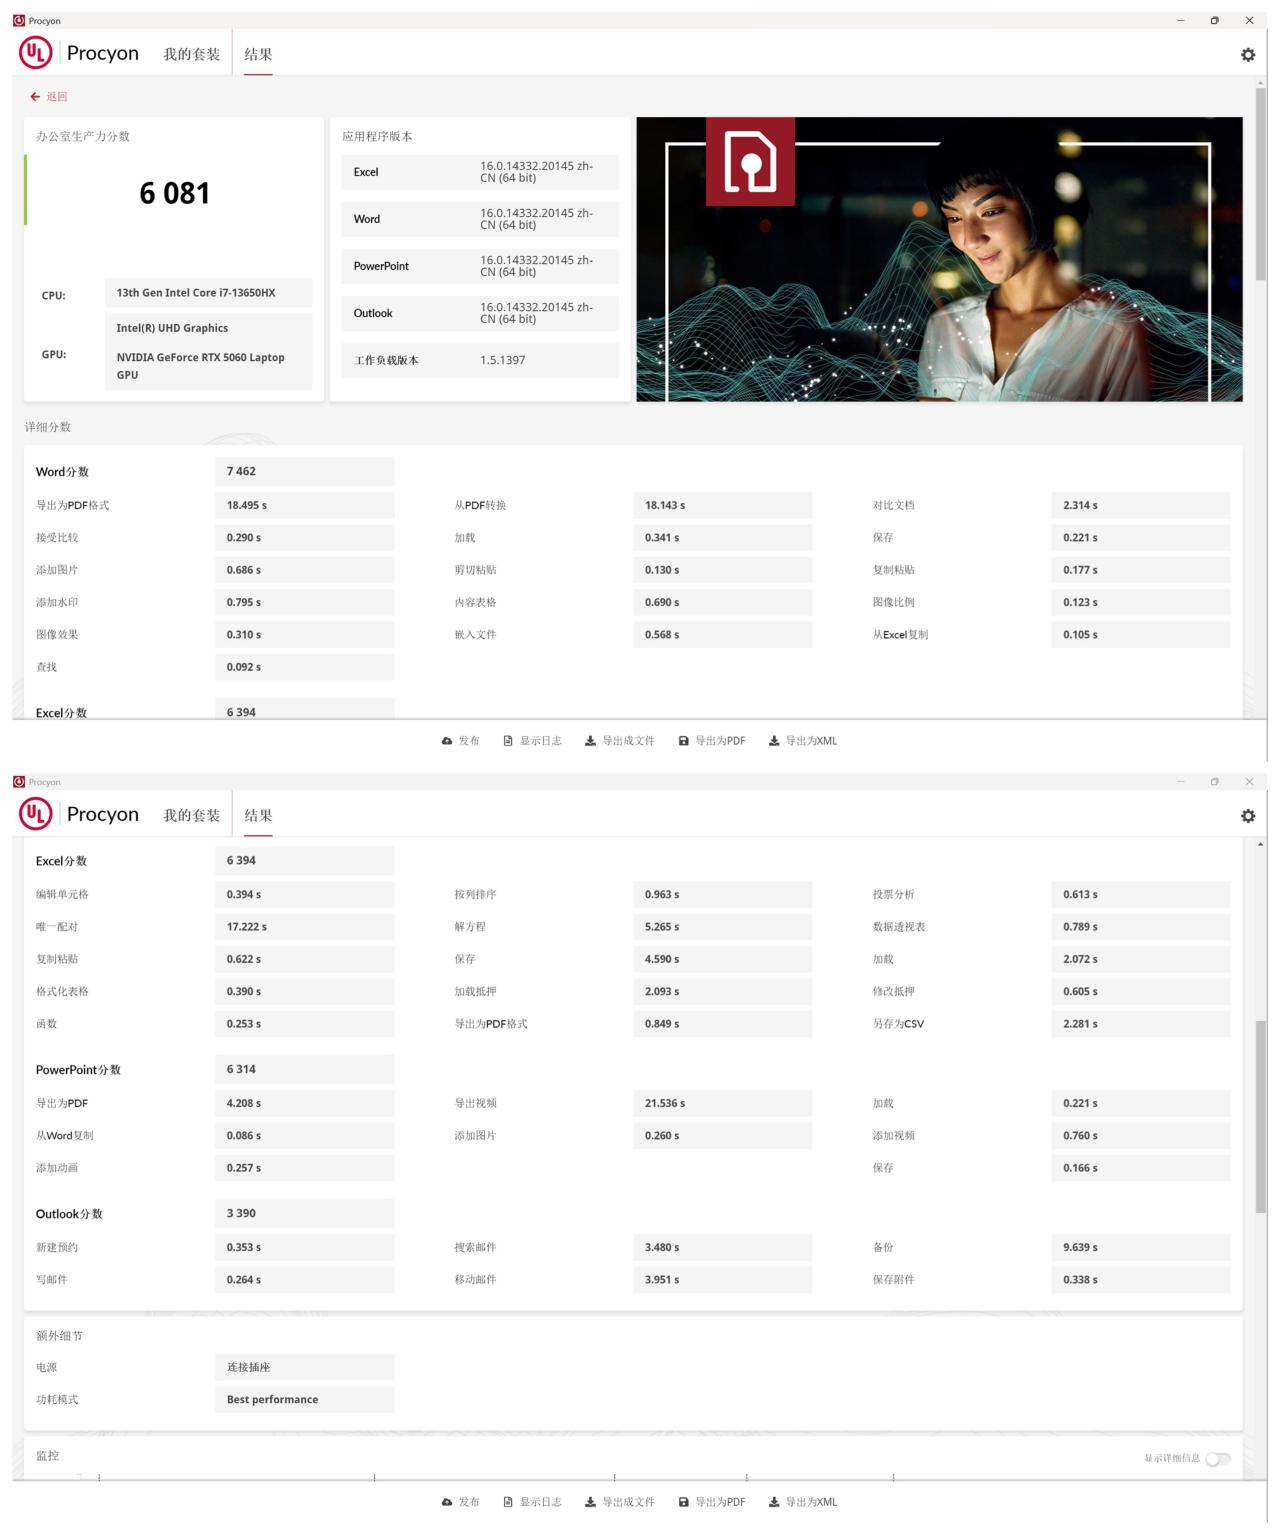Click the scrollbar thumb in window showing Outlook scores
1280x1535 pixels.
1261,1115
